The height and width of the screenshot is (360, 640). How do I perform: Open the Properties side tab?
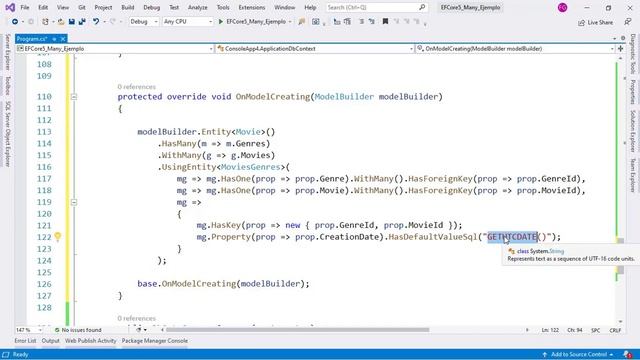click(x=633, y=92)
